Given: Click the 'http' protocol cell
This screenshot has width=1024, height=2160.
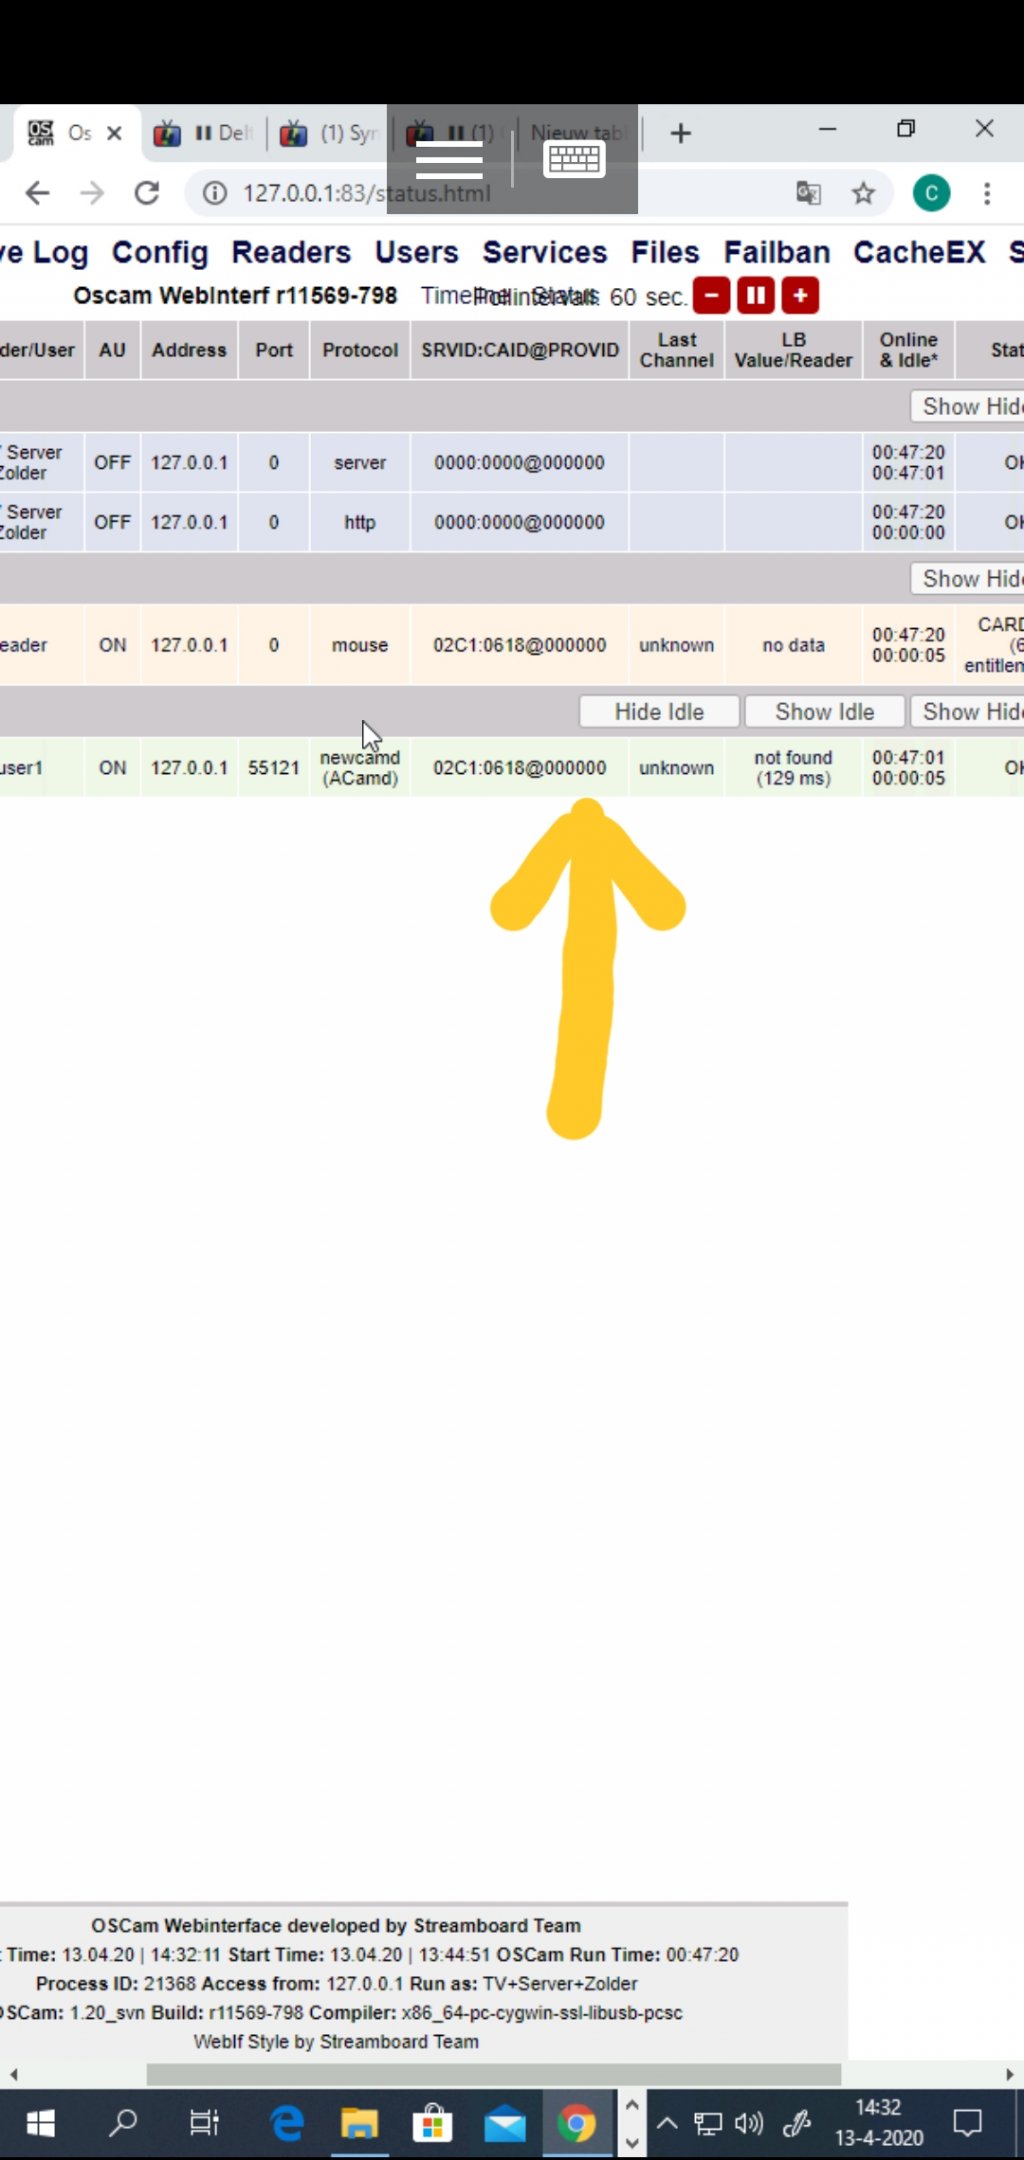Looking at the screenshot, I should pos(360,522).
